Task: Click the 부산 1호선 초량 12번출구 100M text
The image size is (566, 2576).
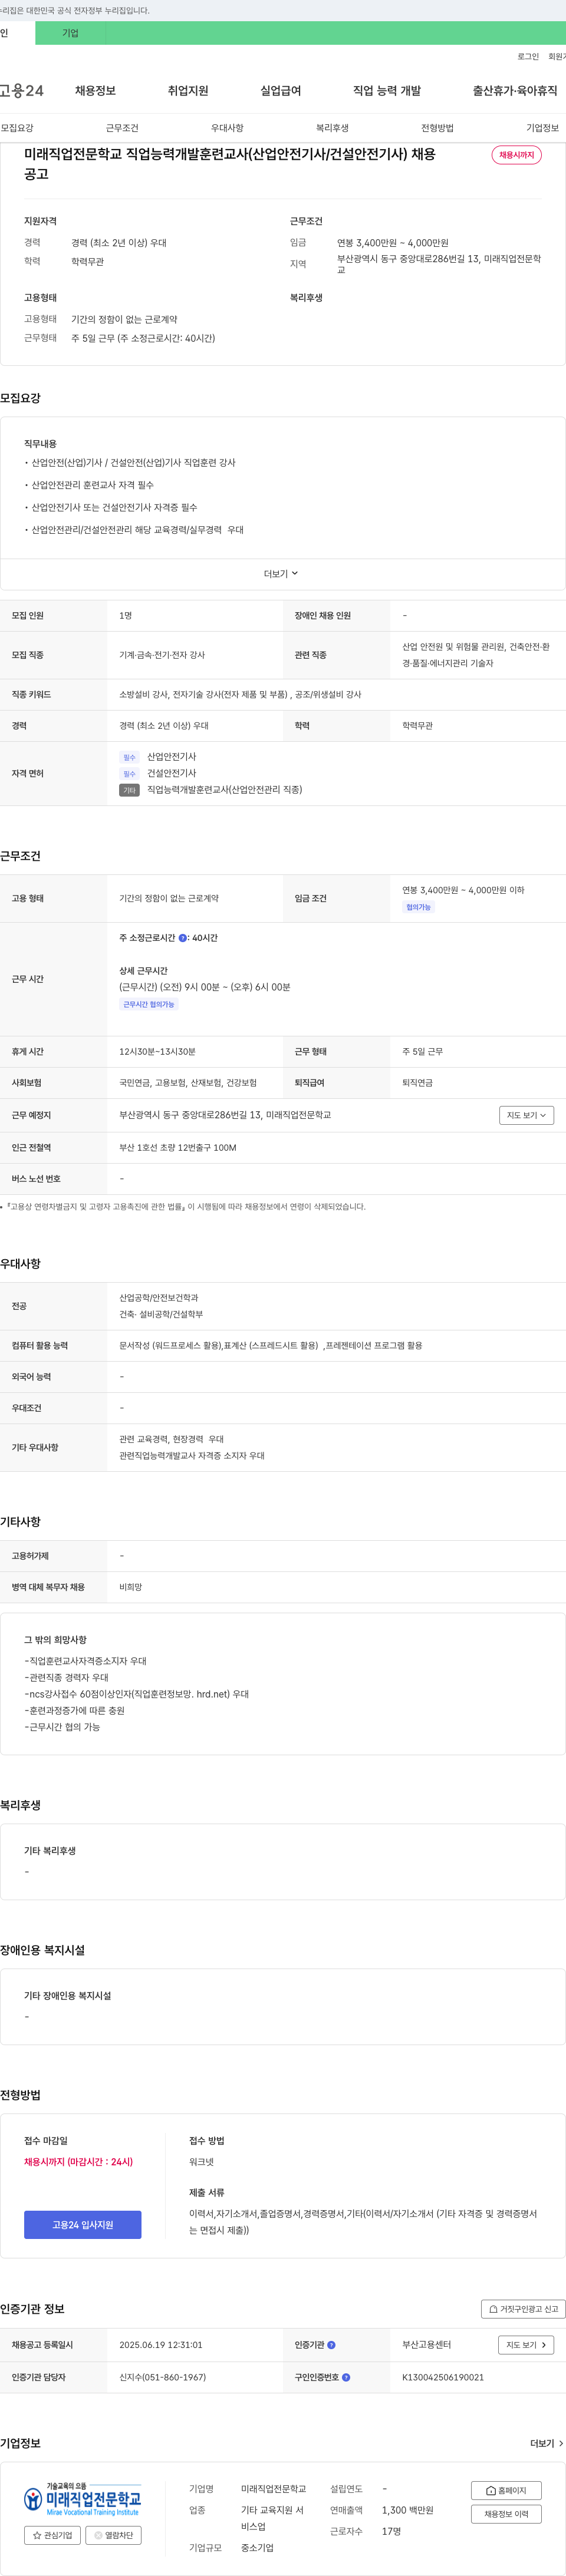Action: tap(178, 1148)
